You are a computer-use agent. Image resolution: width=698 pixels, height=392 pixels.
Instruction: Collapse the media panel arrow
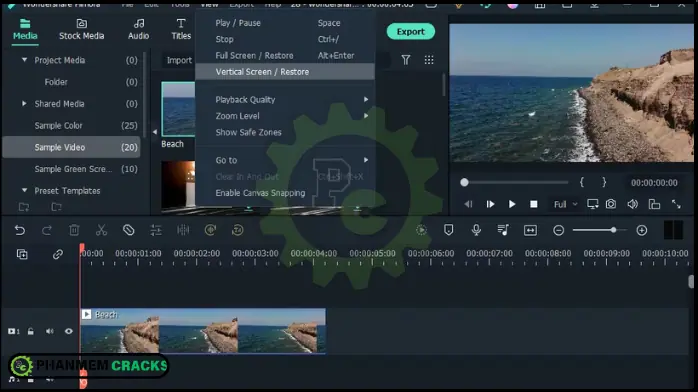[x=154, y=132]
